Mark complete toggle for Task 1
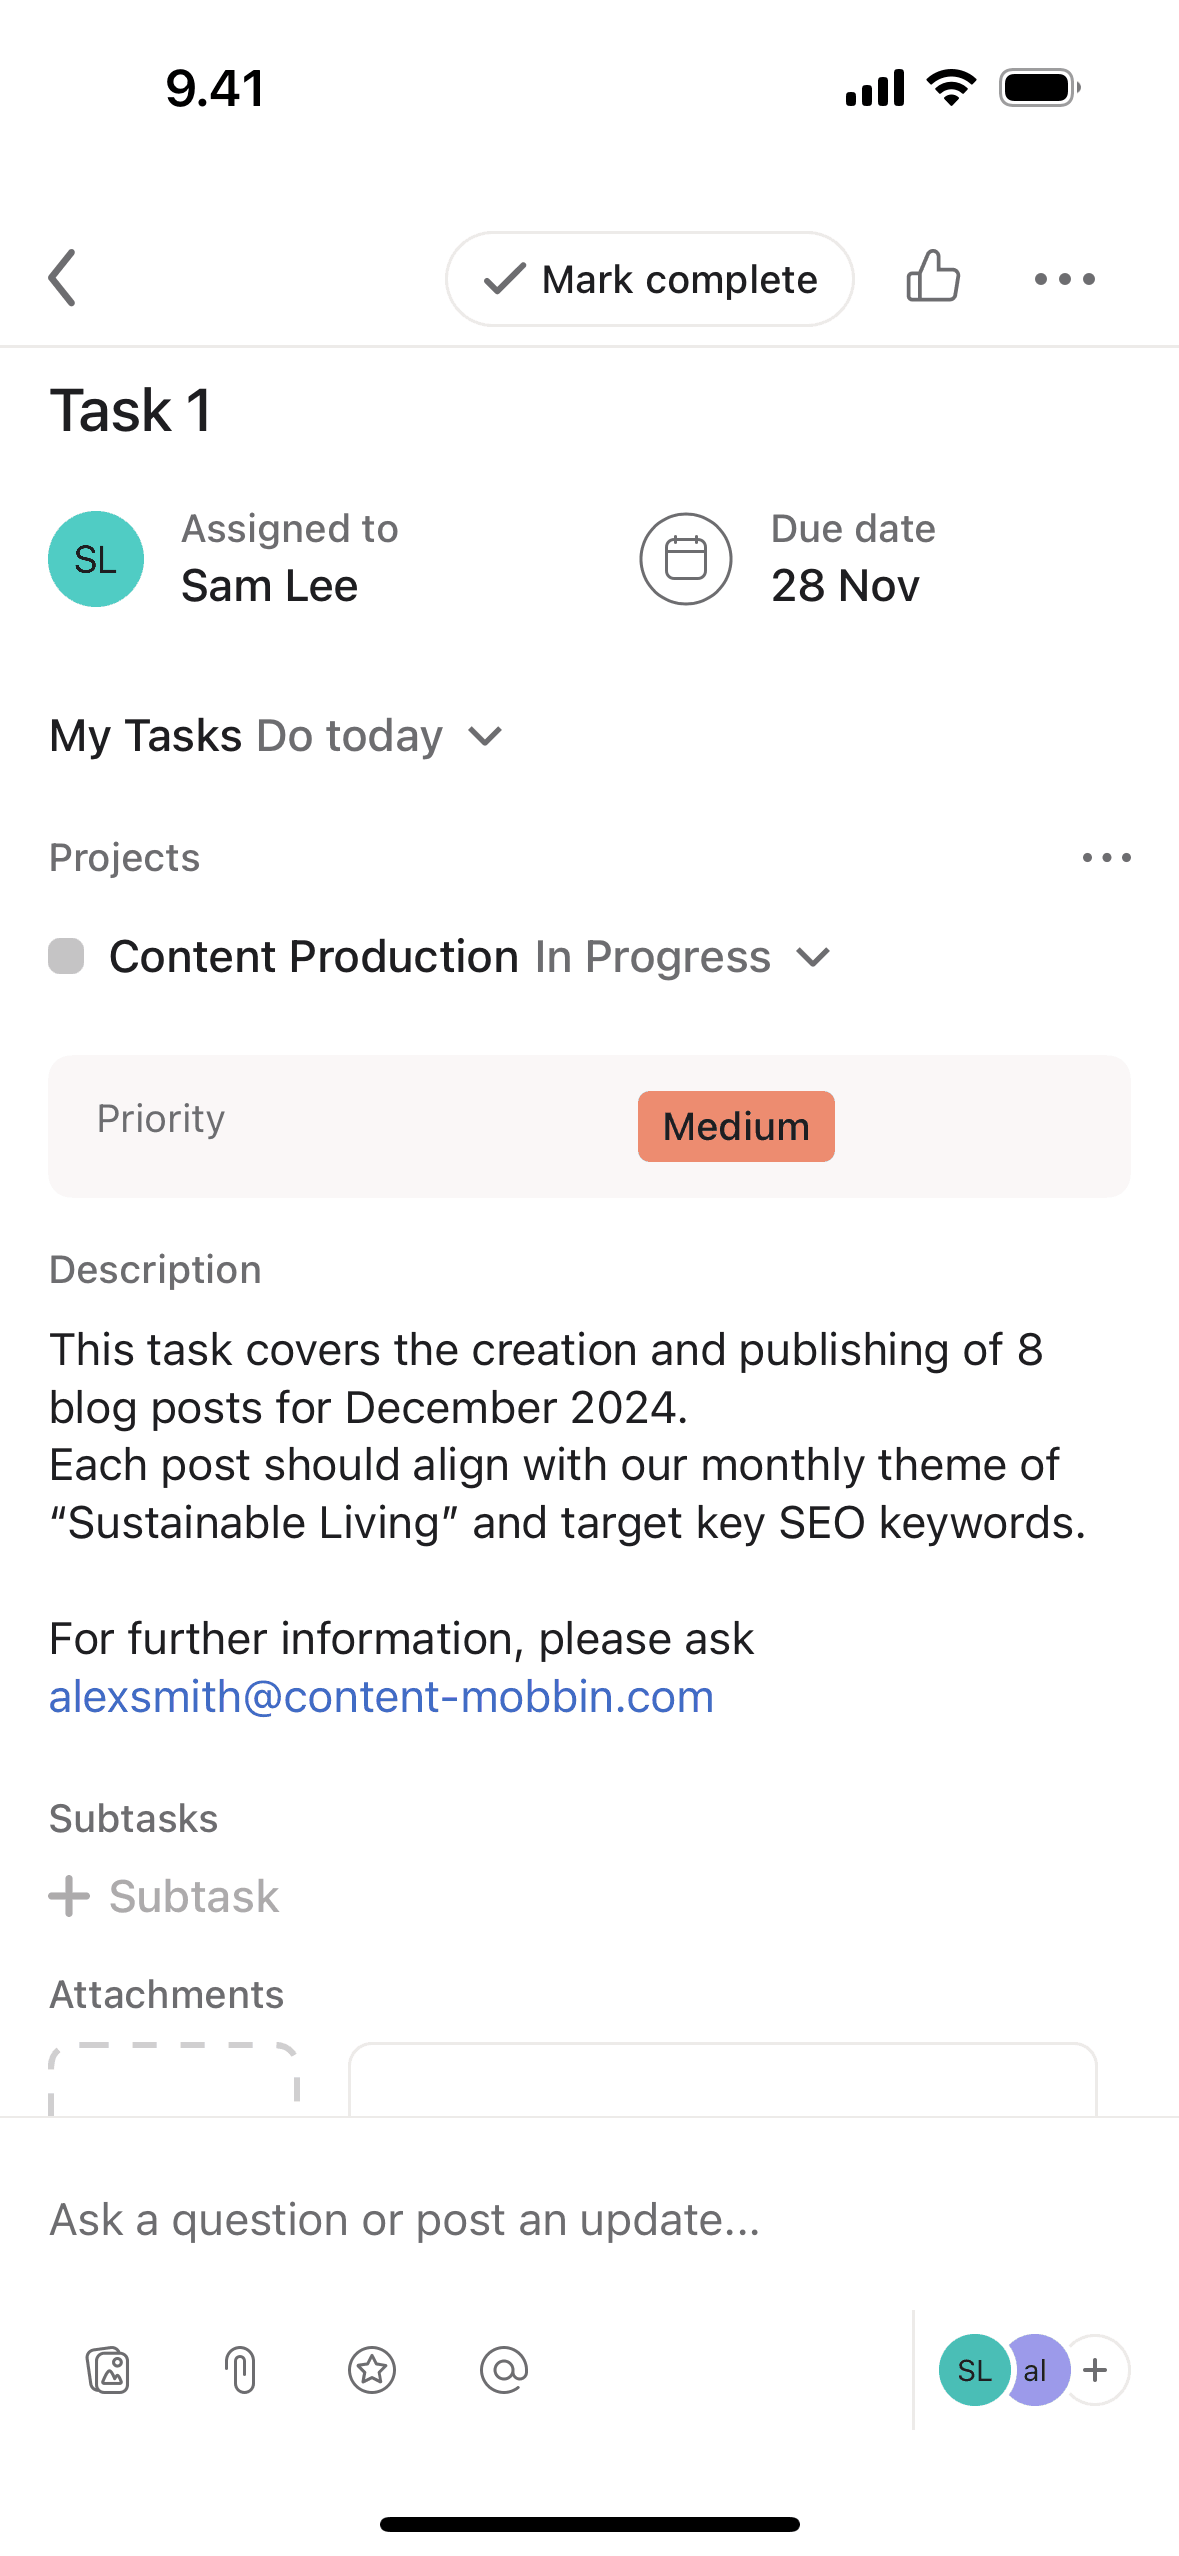The image size is (1179, 2556). point(650,279)
